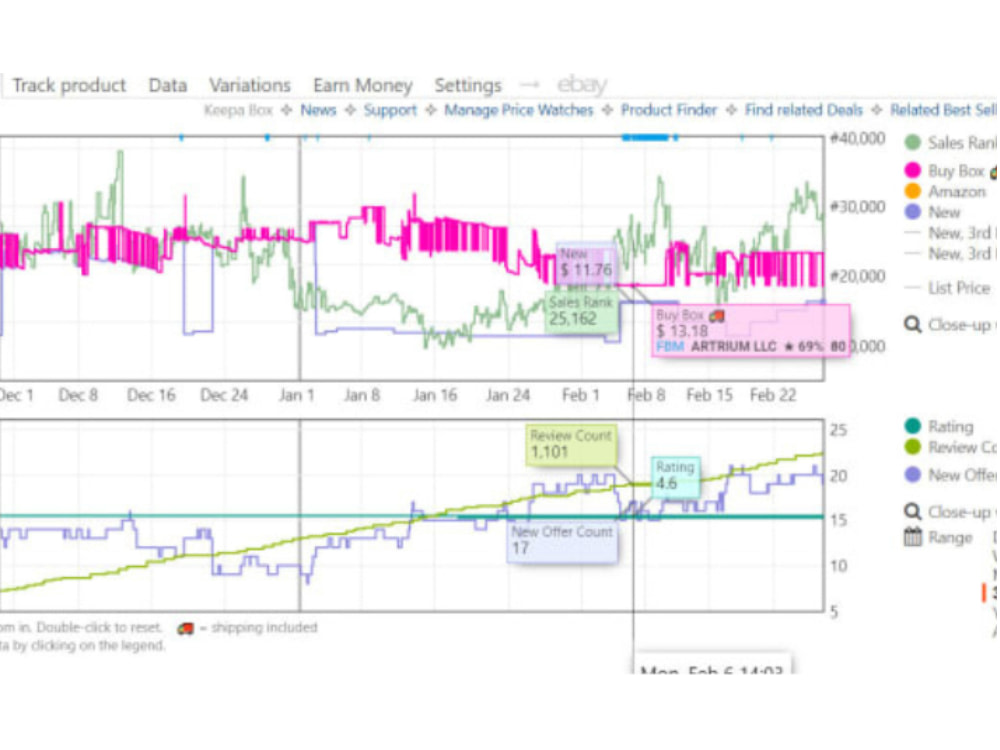Open the Support link

[390, 110]
